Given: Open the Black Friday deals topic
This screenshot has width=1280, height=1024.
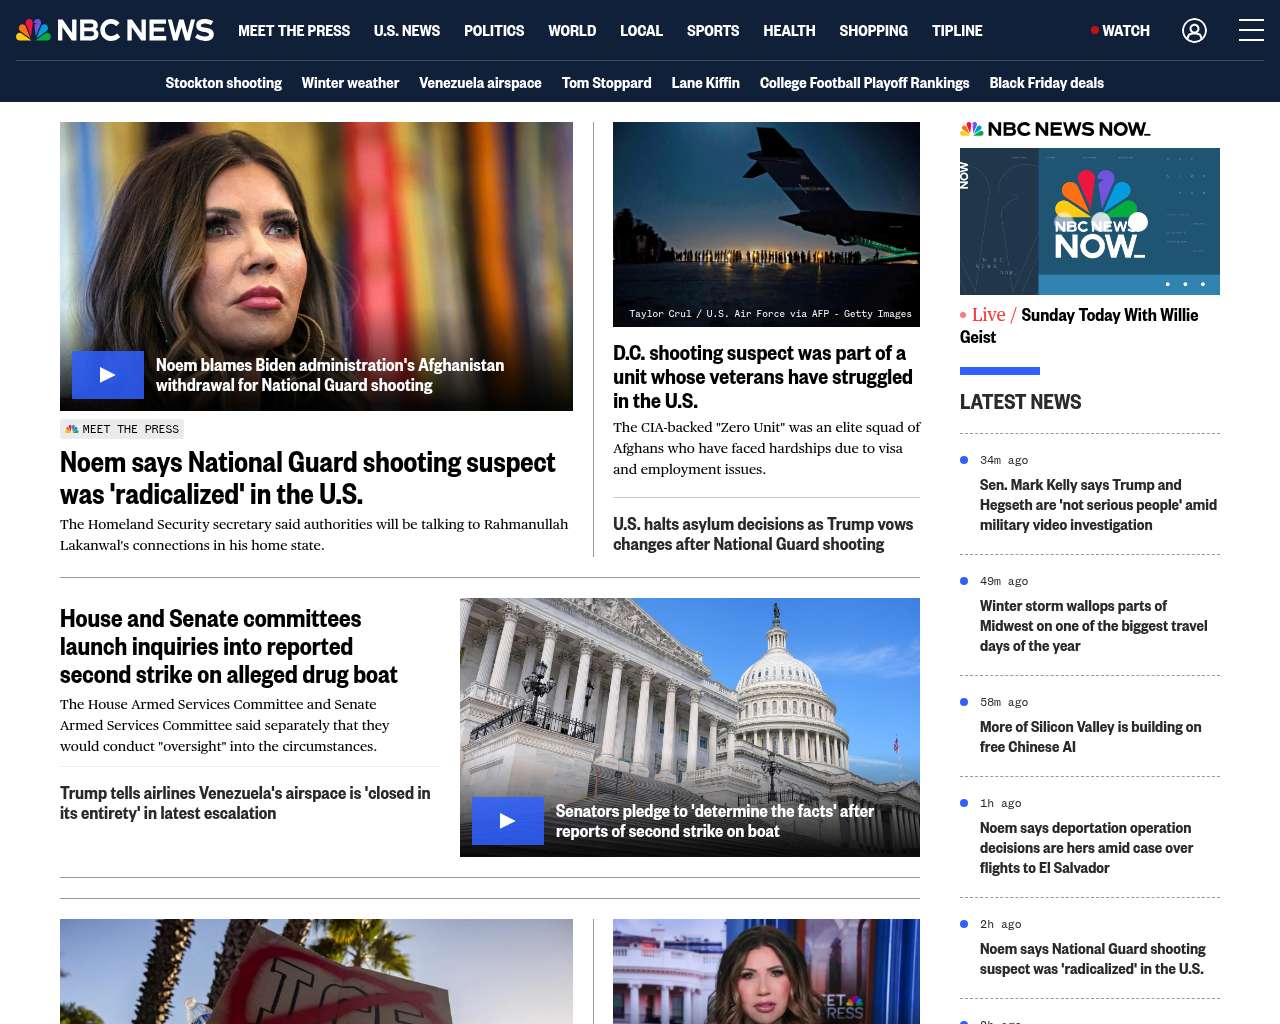Looking at the screenshot, I should click(x=1046, y=83).
